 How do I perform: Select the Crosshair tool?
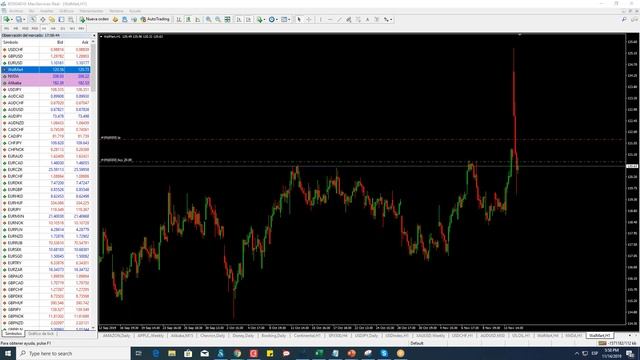click(x=309, y=19)
